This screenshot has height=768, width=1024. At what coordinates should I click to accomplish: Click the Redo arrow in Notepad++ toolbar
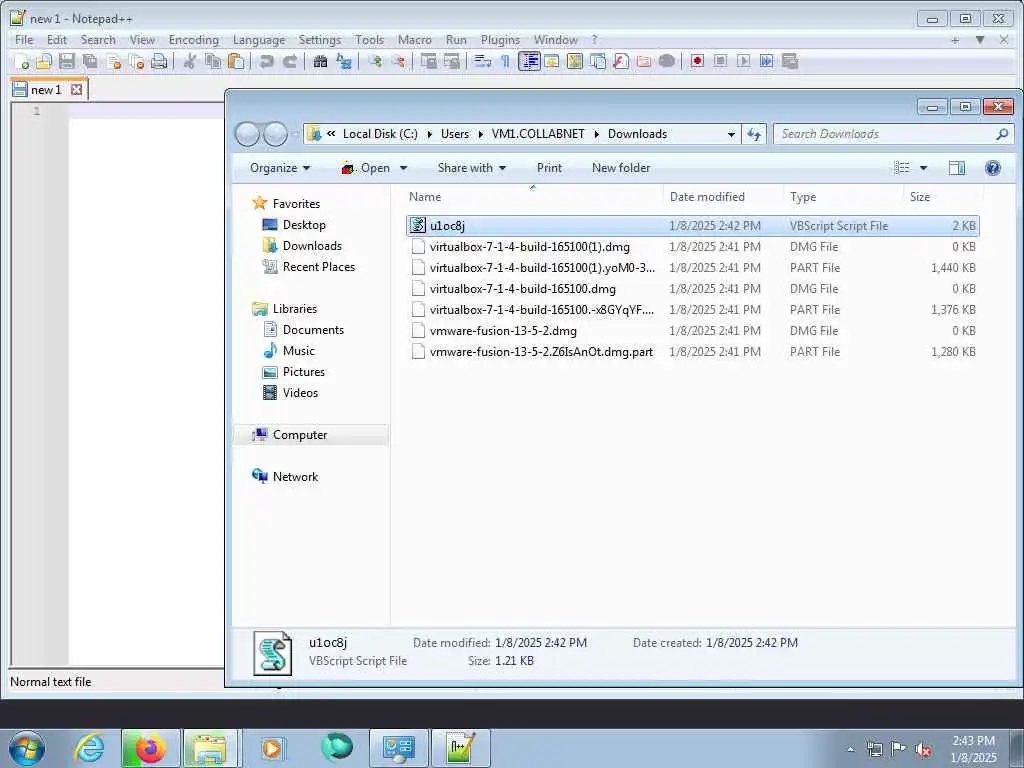tap(290, 61)
